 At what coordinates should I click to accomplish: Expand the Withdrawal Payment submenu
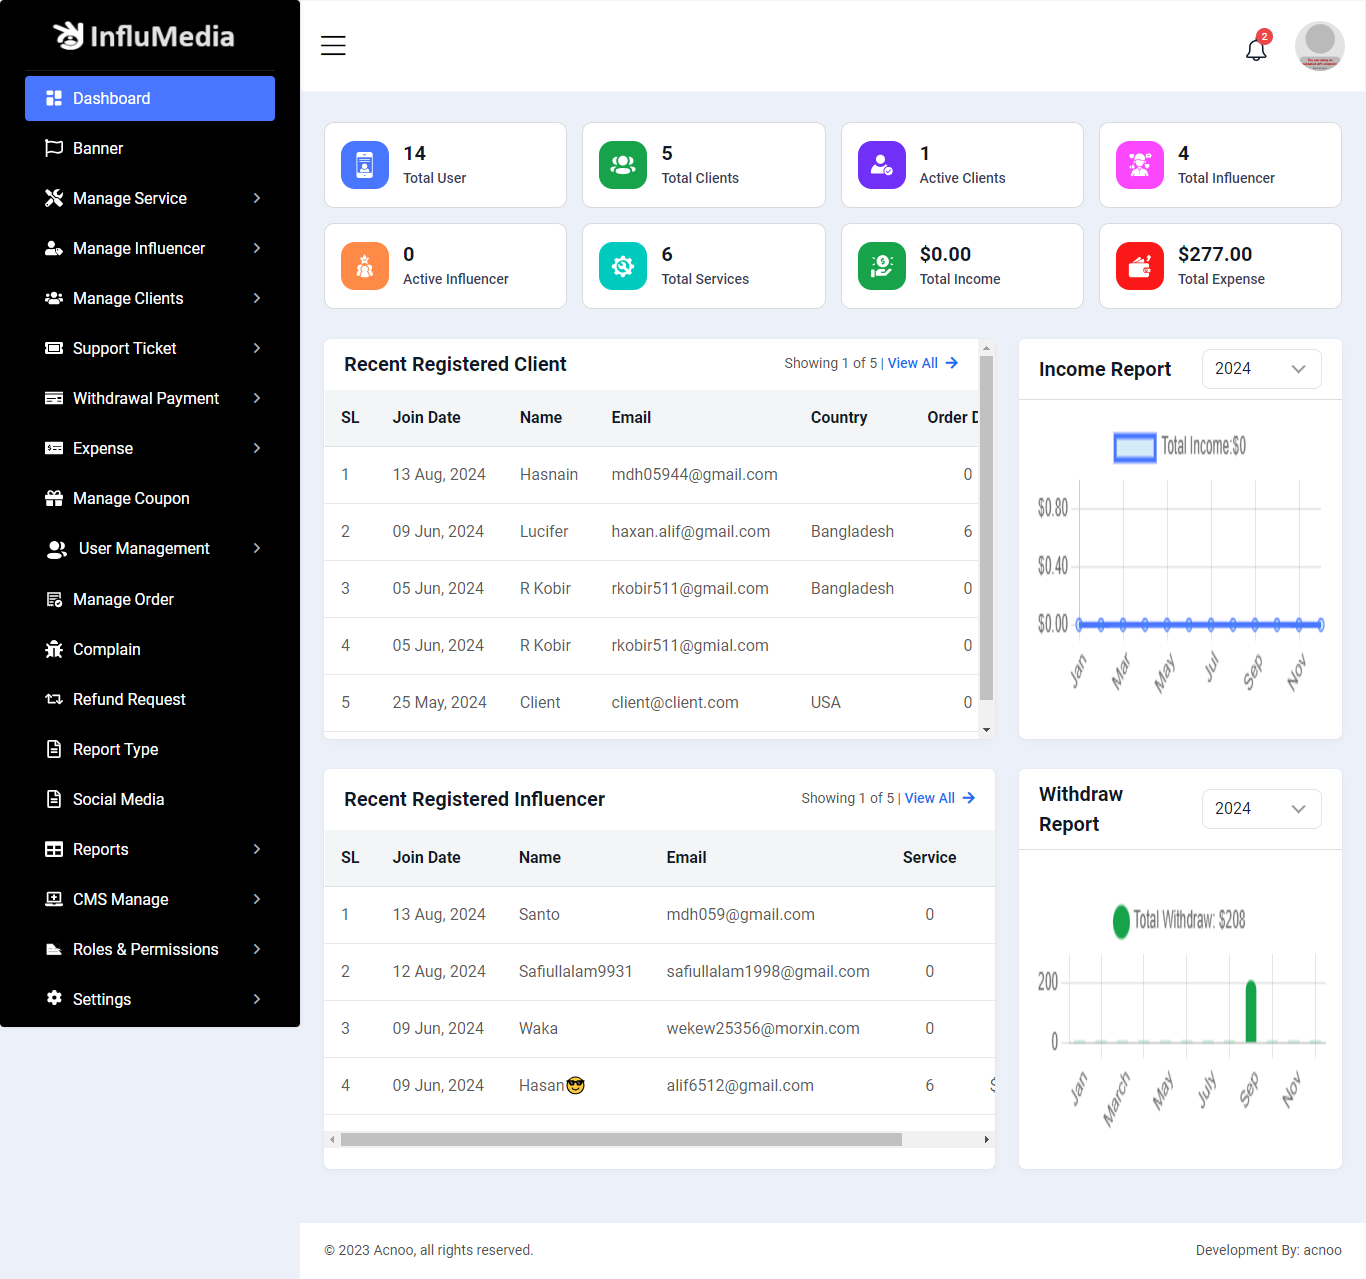150,398
